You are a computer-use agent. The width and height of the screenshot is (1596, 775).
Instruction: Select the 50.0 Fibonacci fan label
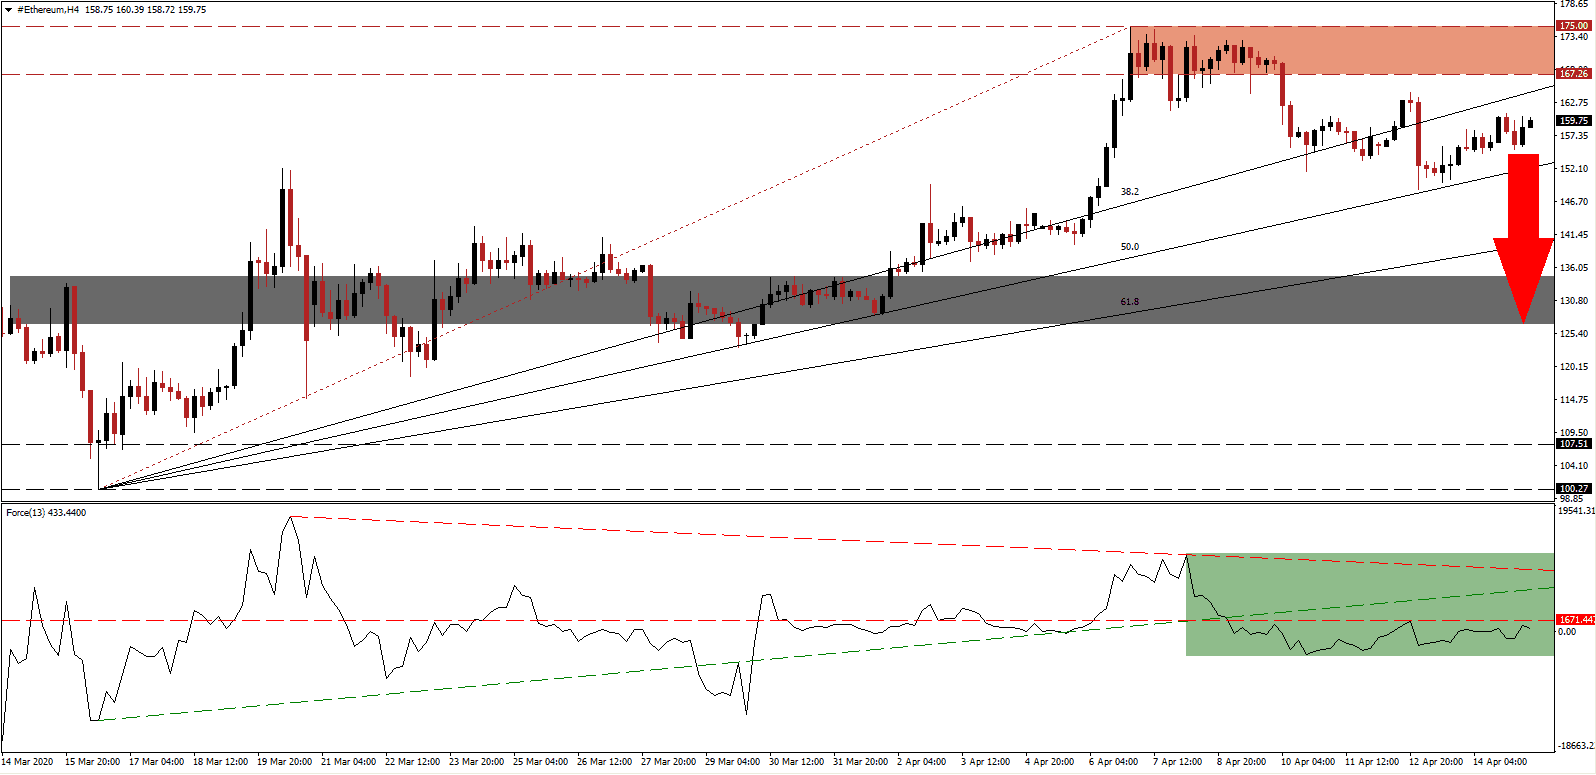pyautogui.click(x=1129, y=246)
